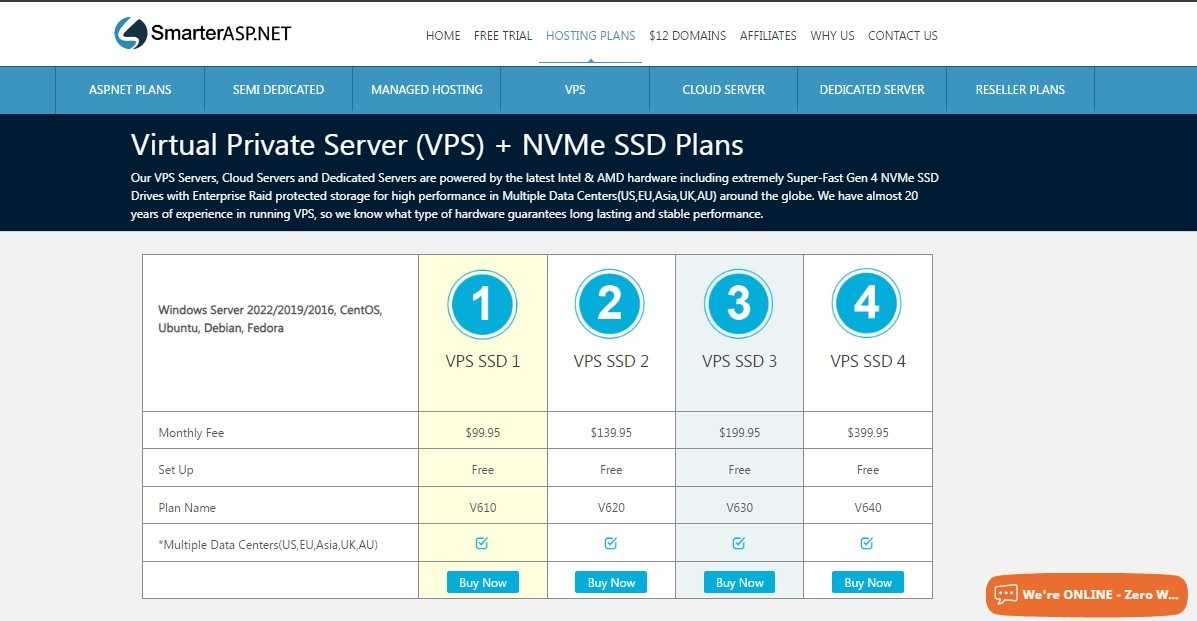Select the Semi Dedicated plans tab

coord(278,90)
